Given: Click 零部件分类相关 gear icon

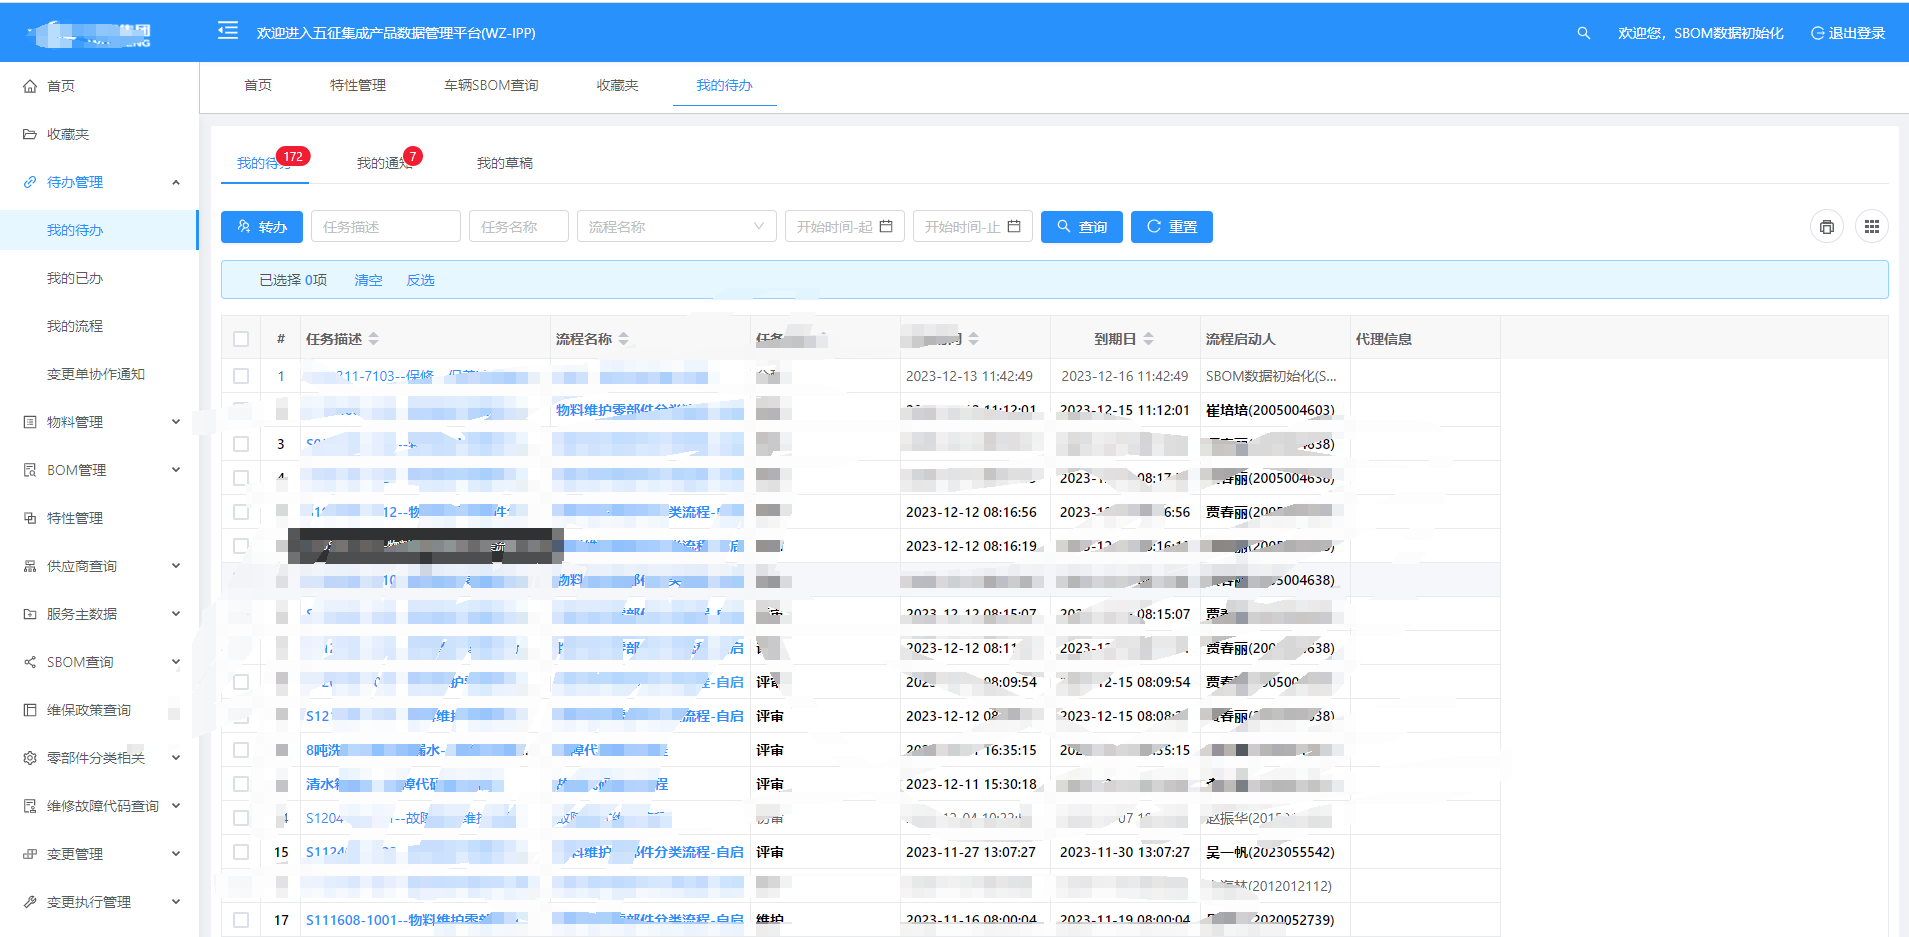Looking at the screenshot, I should point(30,758).
